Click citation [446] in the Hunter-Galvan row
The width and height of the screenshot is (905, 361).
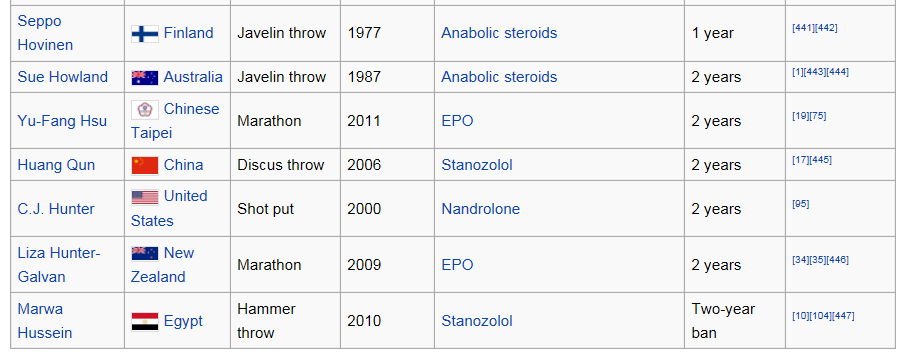[x=837, y=260]
